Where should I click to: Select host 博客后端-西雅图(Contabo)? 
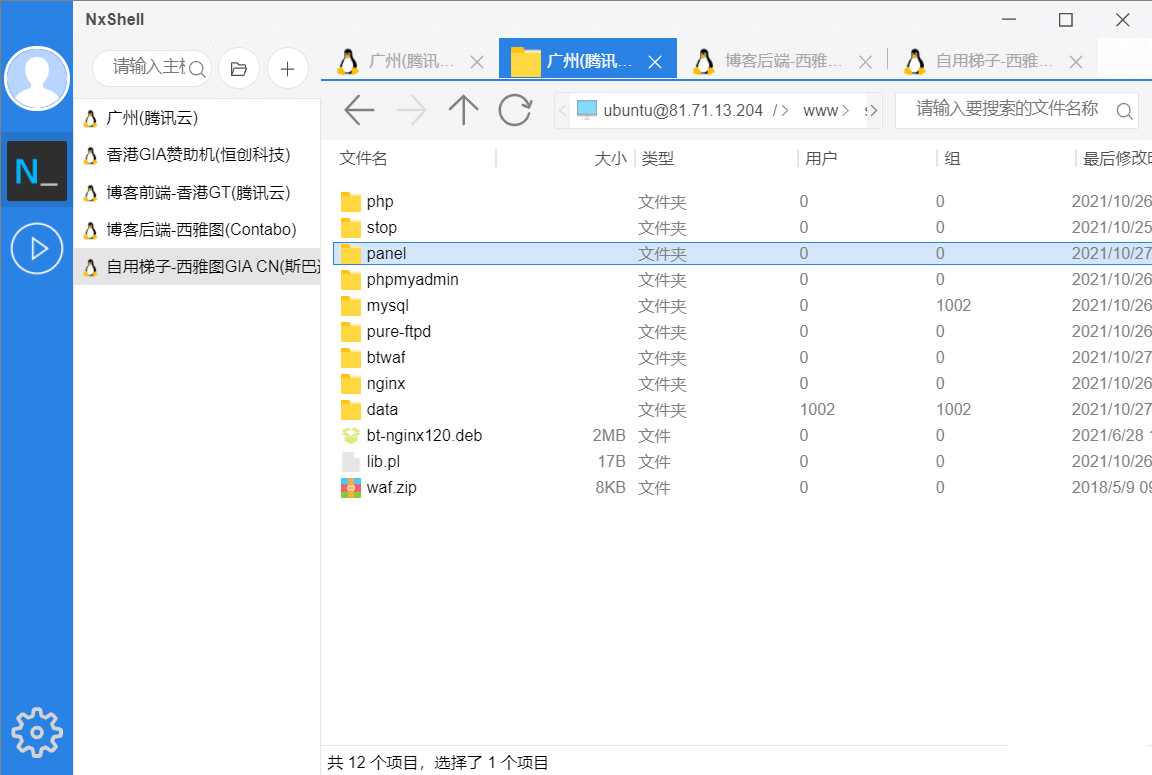(197, 229)
